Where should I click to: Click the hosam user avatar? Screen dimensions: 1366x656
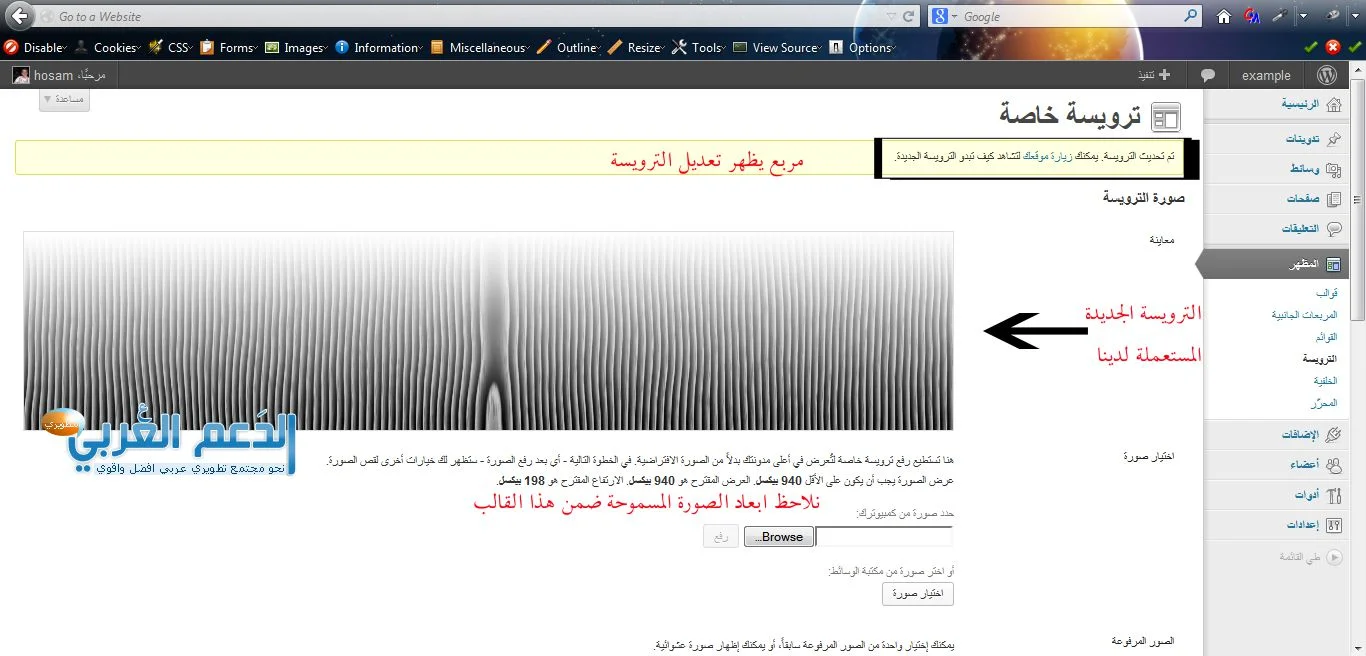[x=21, y=75]
